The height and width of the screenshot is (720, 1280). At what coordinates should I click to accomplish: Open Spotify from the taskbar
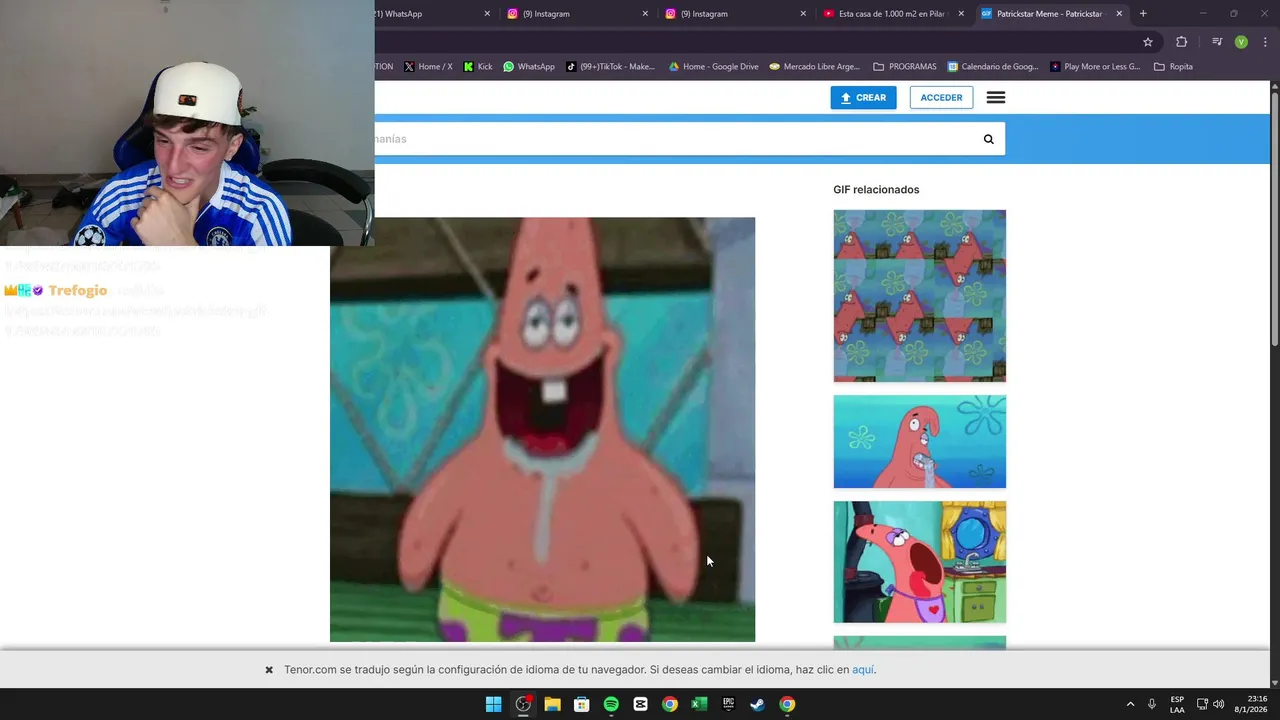(x=611, y=704)
